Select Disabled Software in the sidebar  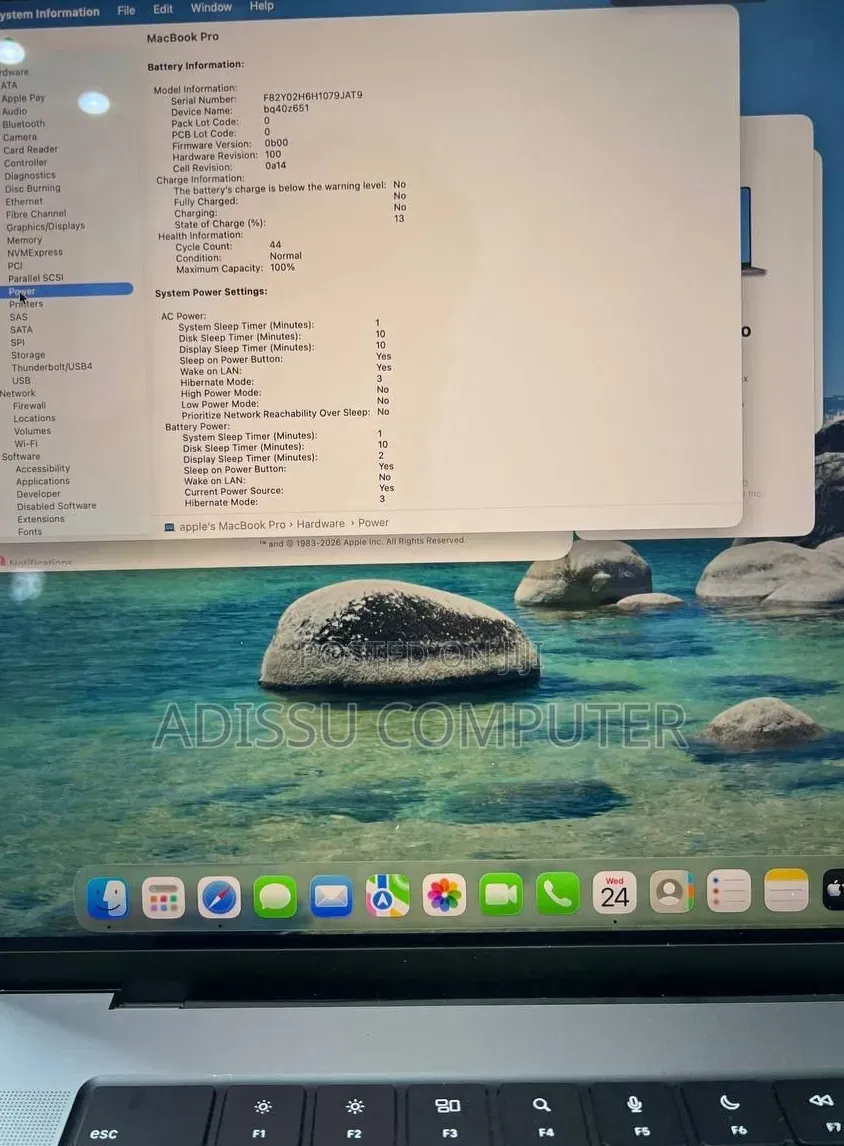pos(57,506)
